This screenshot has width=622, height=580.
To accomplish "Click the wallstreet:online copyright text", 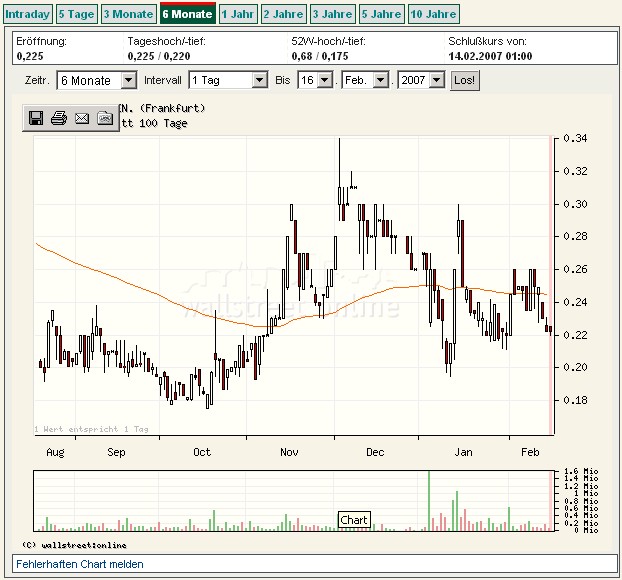I will tap(75, 545).
